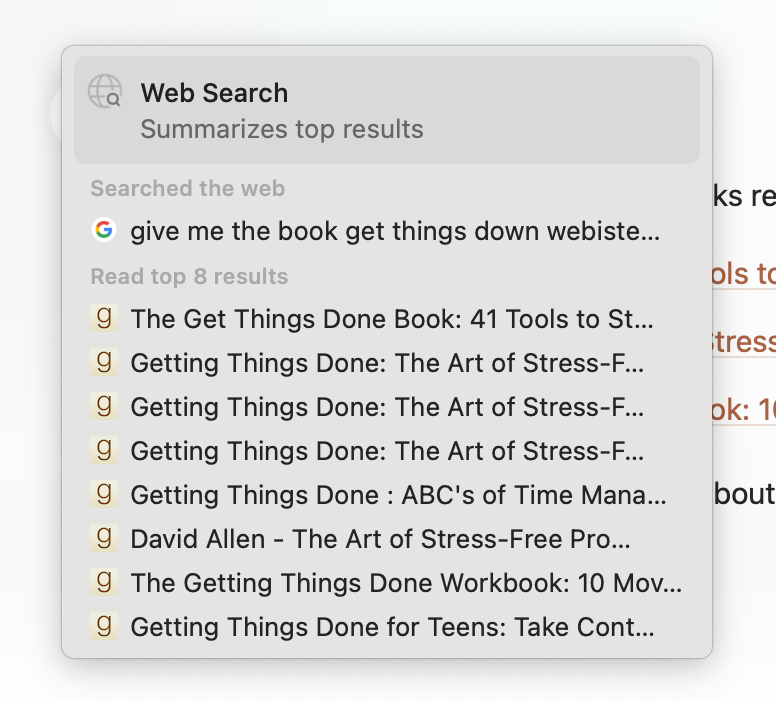Open 'Getting Things Done for Teens' result
The height and width of the screenshot is (702, 776).
(x=392, y=628)
